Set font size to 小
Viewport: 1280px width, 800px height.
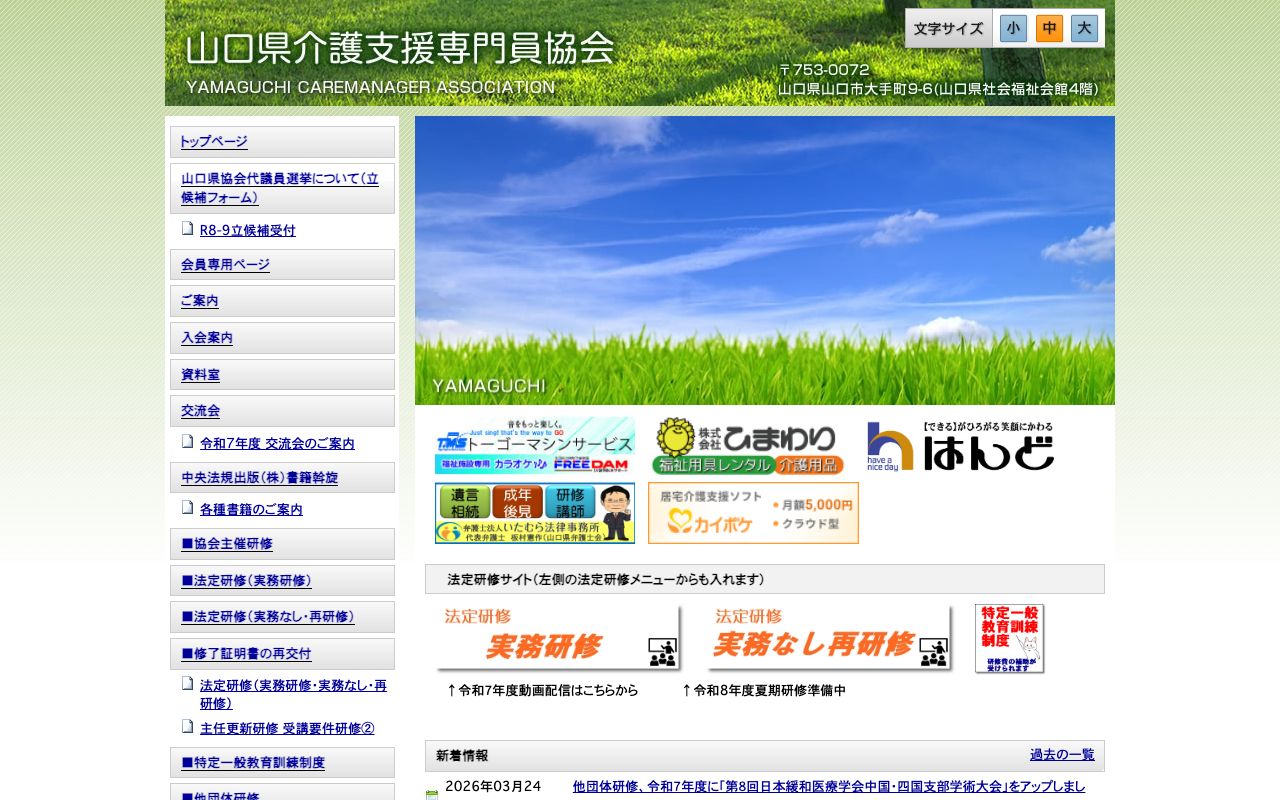coord(1013,28)
